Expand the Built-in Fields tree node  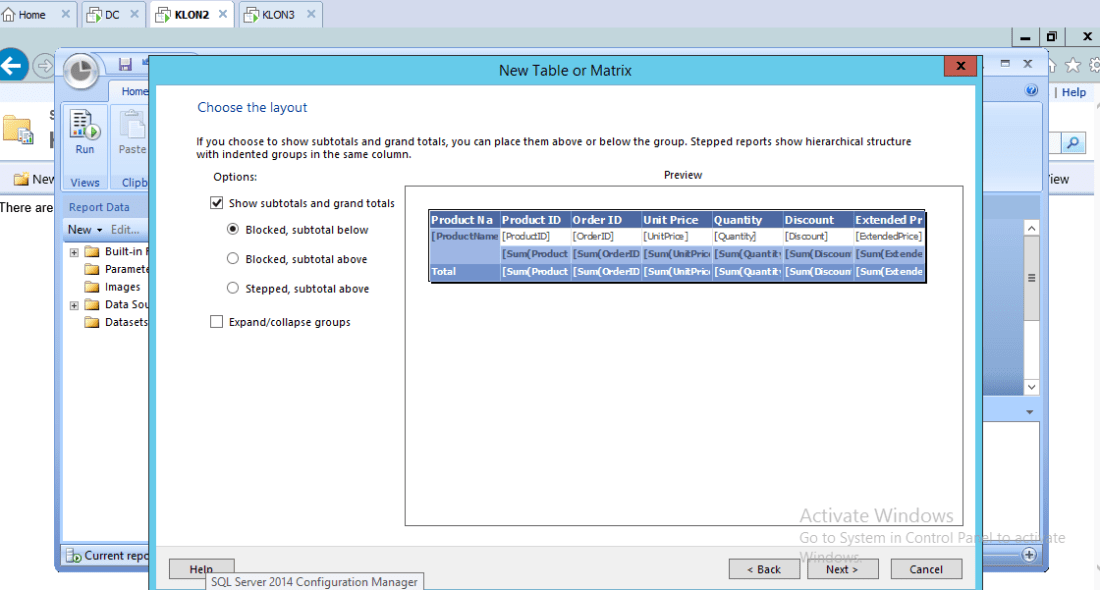click(74, 252)
